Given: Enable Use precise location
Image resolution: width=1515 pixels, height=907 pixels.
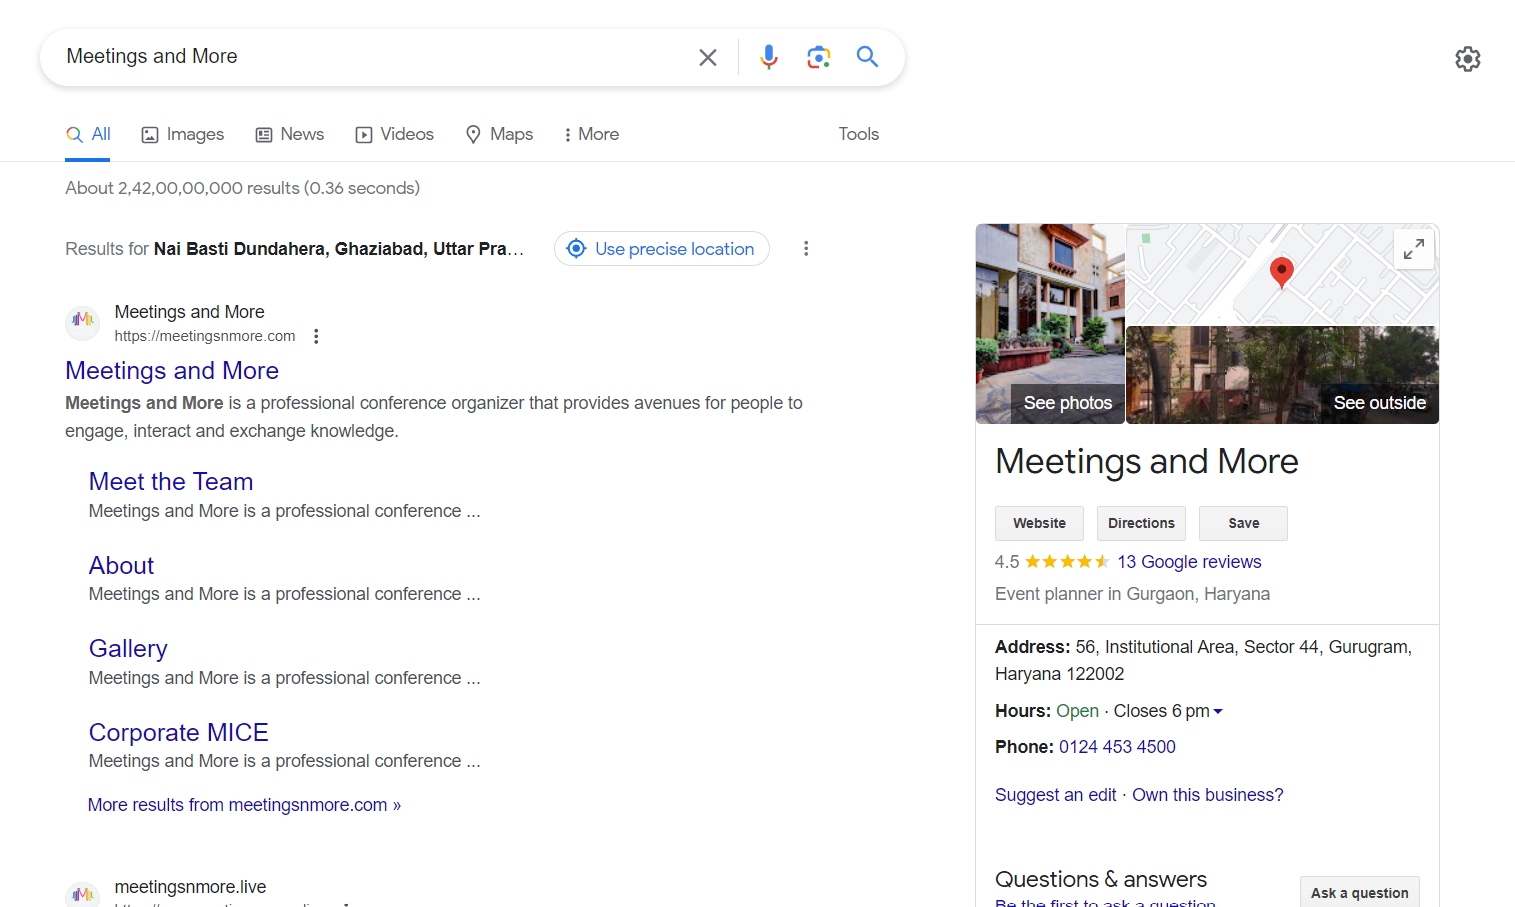Looking at the screenshot, I should [x=661, y=249].
